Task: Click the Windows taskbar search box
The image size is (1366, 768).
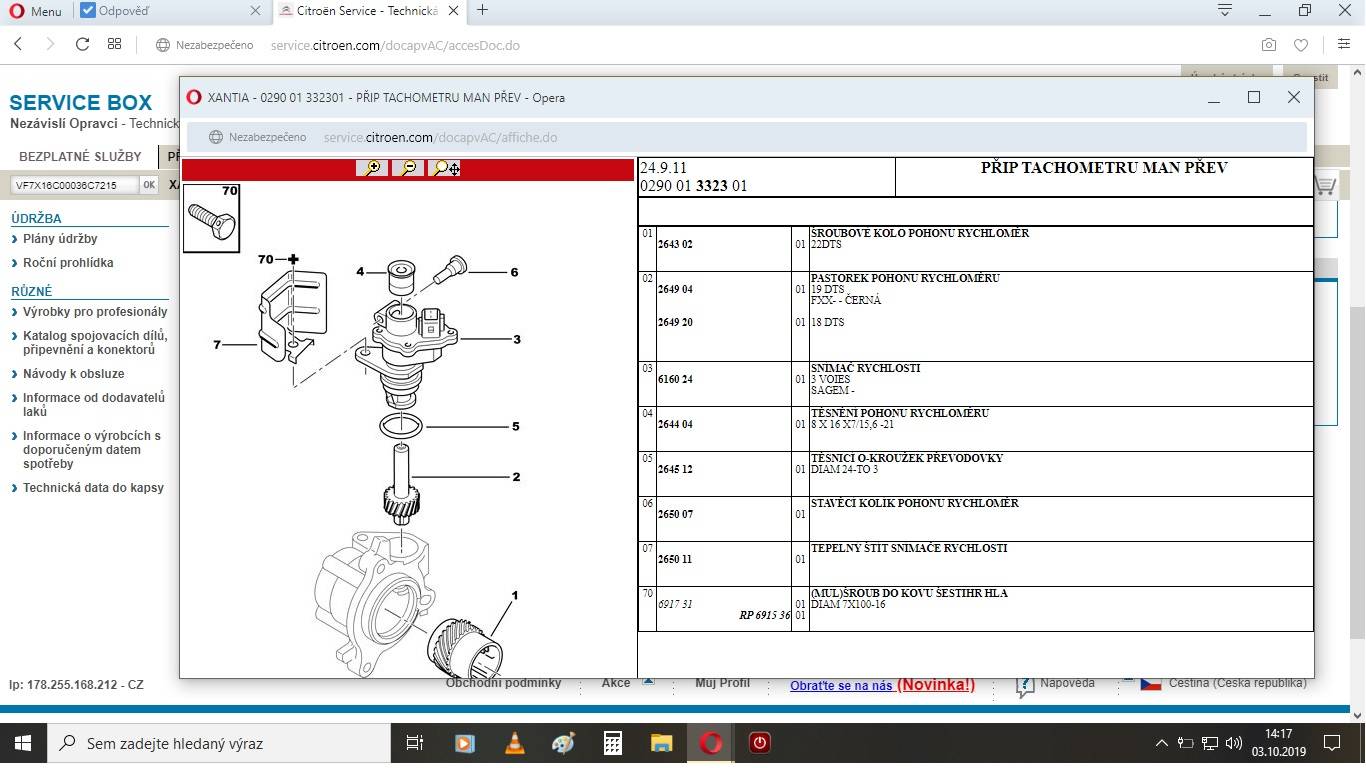Action: point(219,743)
